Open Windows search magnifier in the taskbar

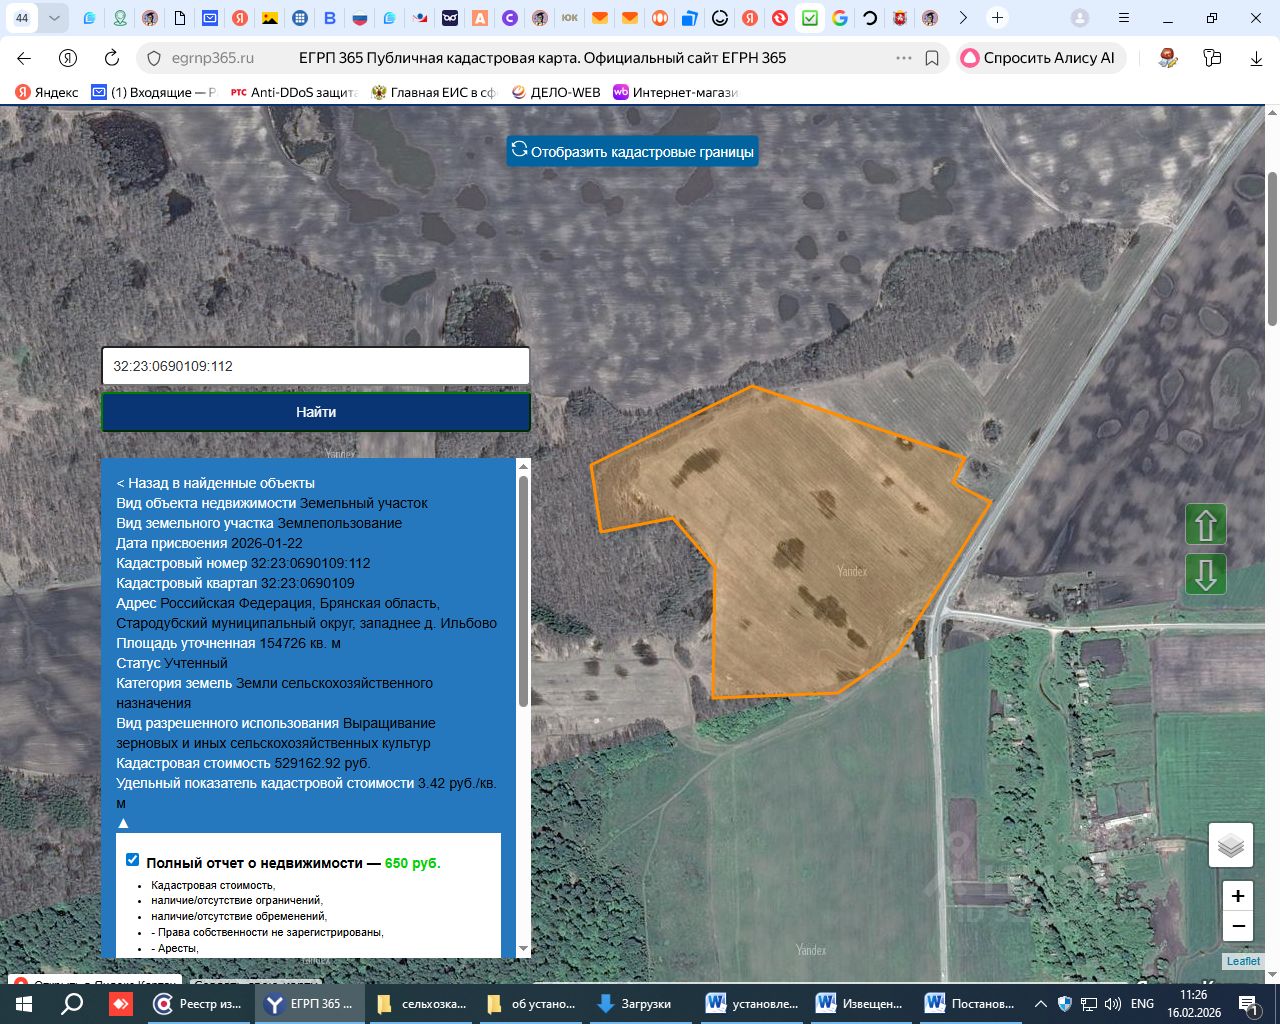72,1004
